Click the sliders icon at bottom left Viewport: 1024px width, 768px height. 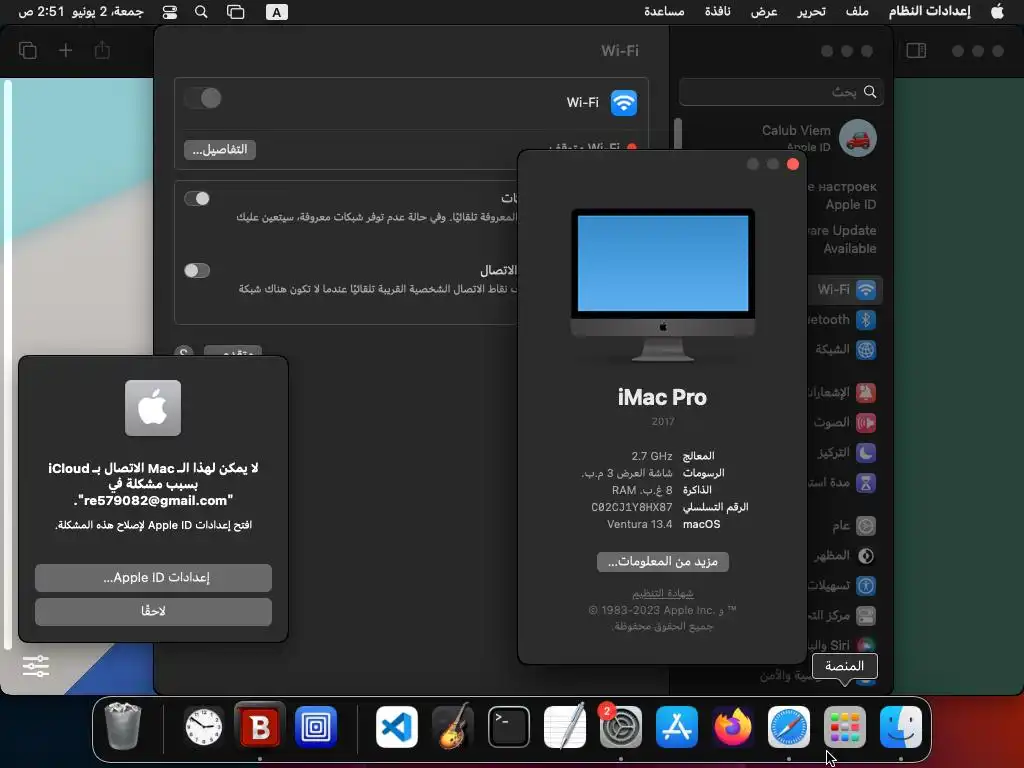click(36, 665)
